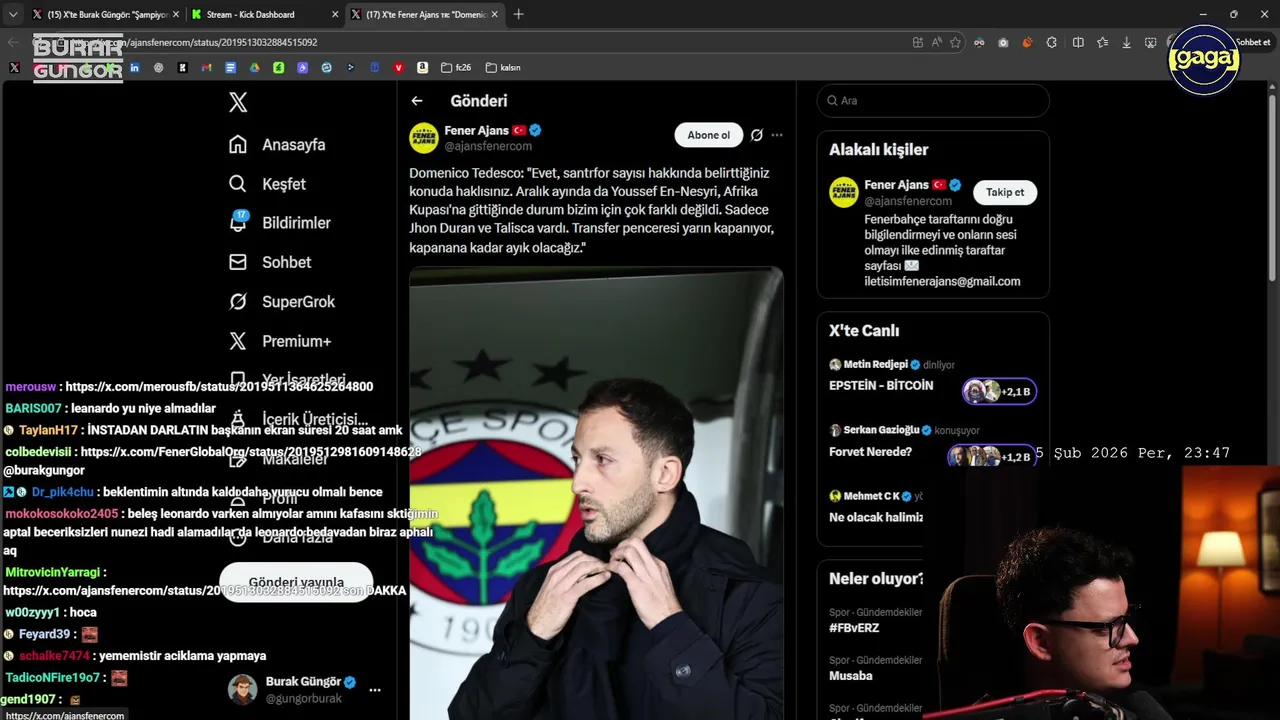Add this page to favorites star

point(955,42)
